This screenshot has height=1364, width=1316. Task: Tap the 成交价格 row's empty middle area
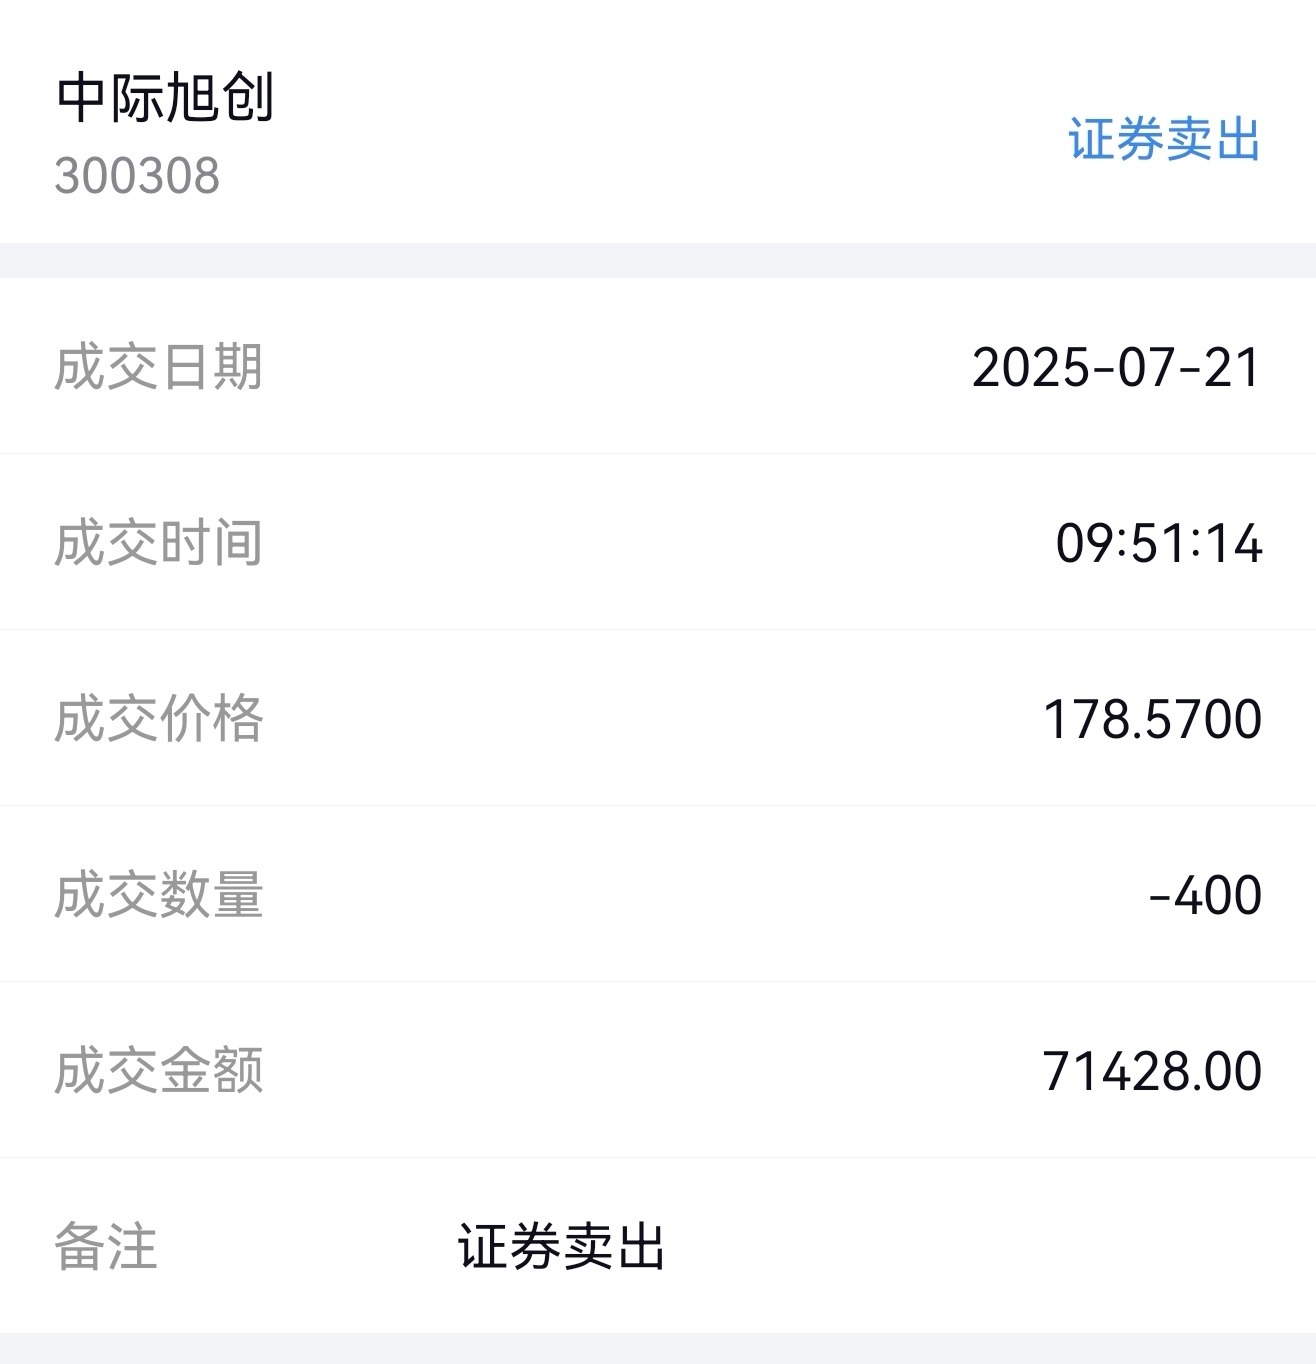[650, 718]
